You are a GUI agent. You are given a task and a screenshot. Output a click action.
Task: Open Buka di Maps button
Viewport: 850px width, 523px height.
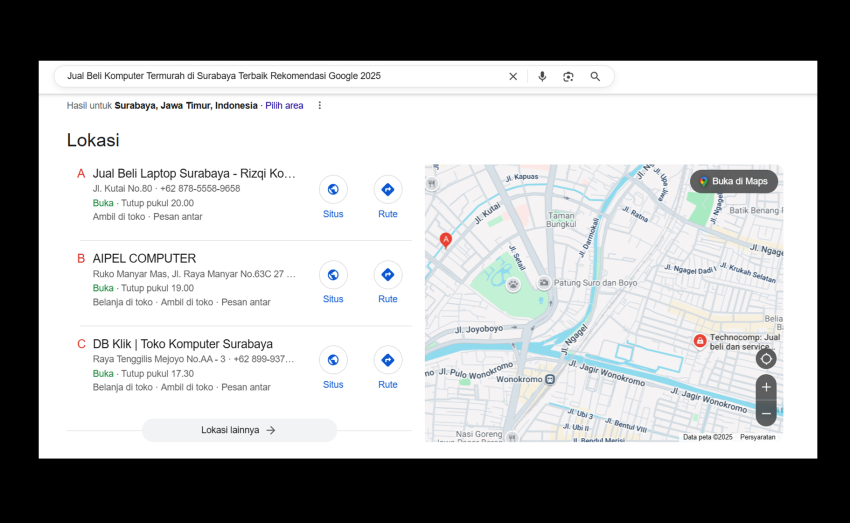(x=733, y=182)
